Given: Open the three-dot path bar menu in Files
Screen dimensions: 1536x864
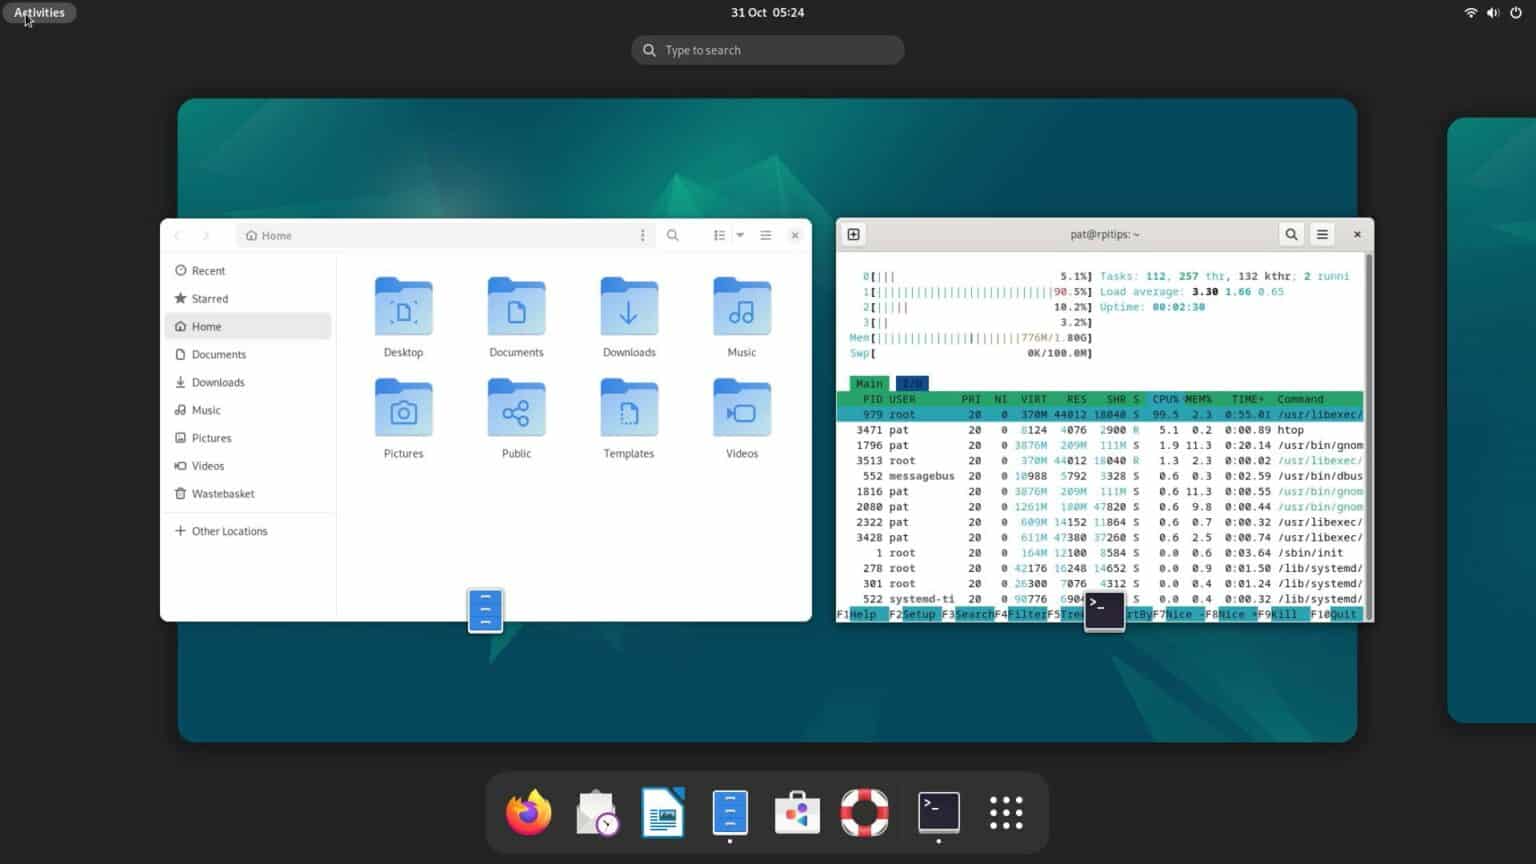Looking at the screenshot, I should click(643, 235).
